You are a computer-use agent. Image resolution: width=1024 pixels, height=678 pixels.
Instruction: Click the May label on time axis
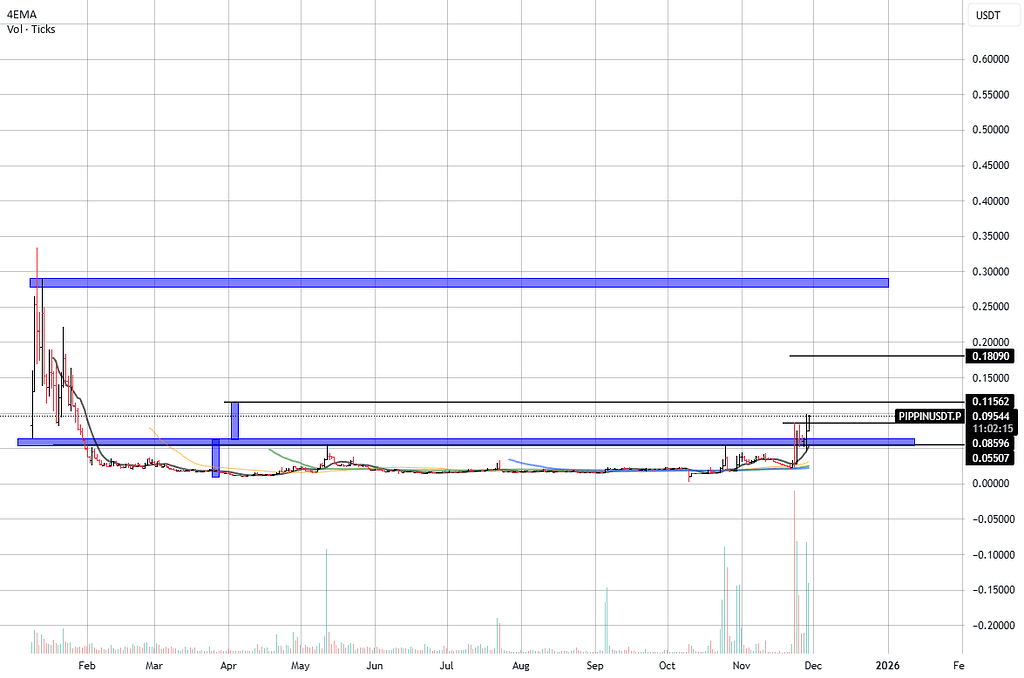coord(300,664)
